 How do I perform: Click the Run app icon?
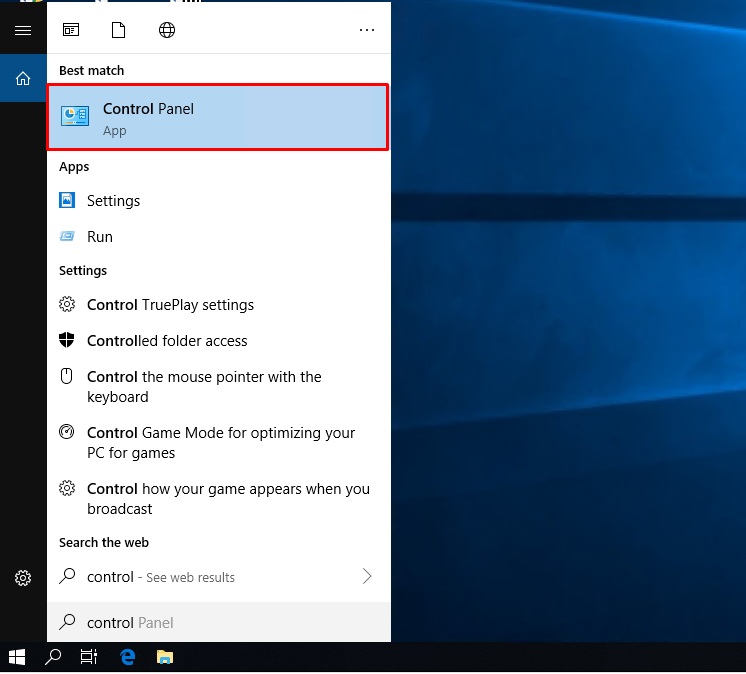coord(67,236)
